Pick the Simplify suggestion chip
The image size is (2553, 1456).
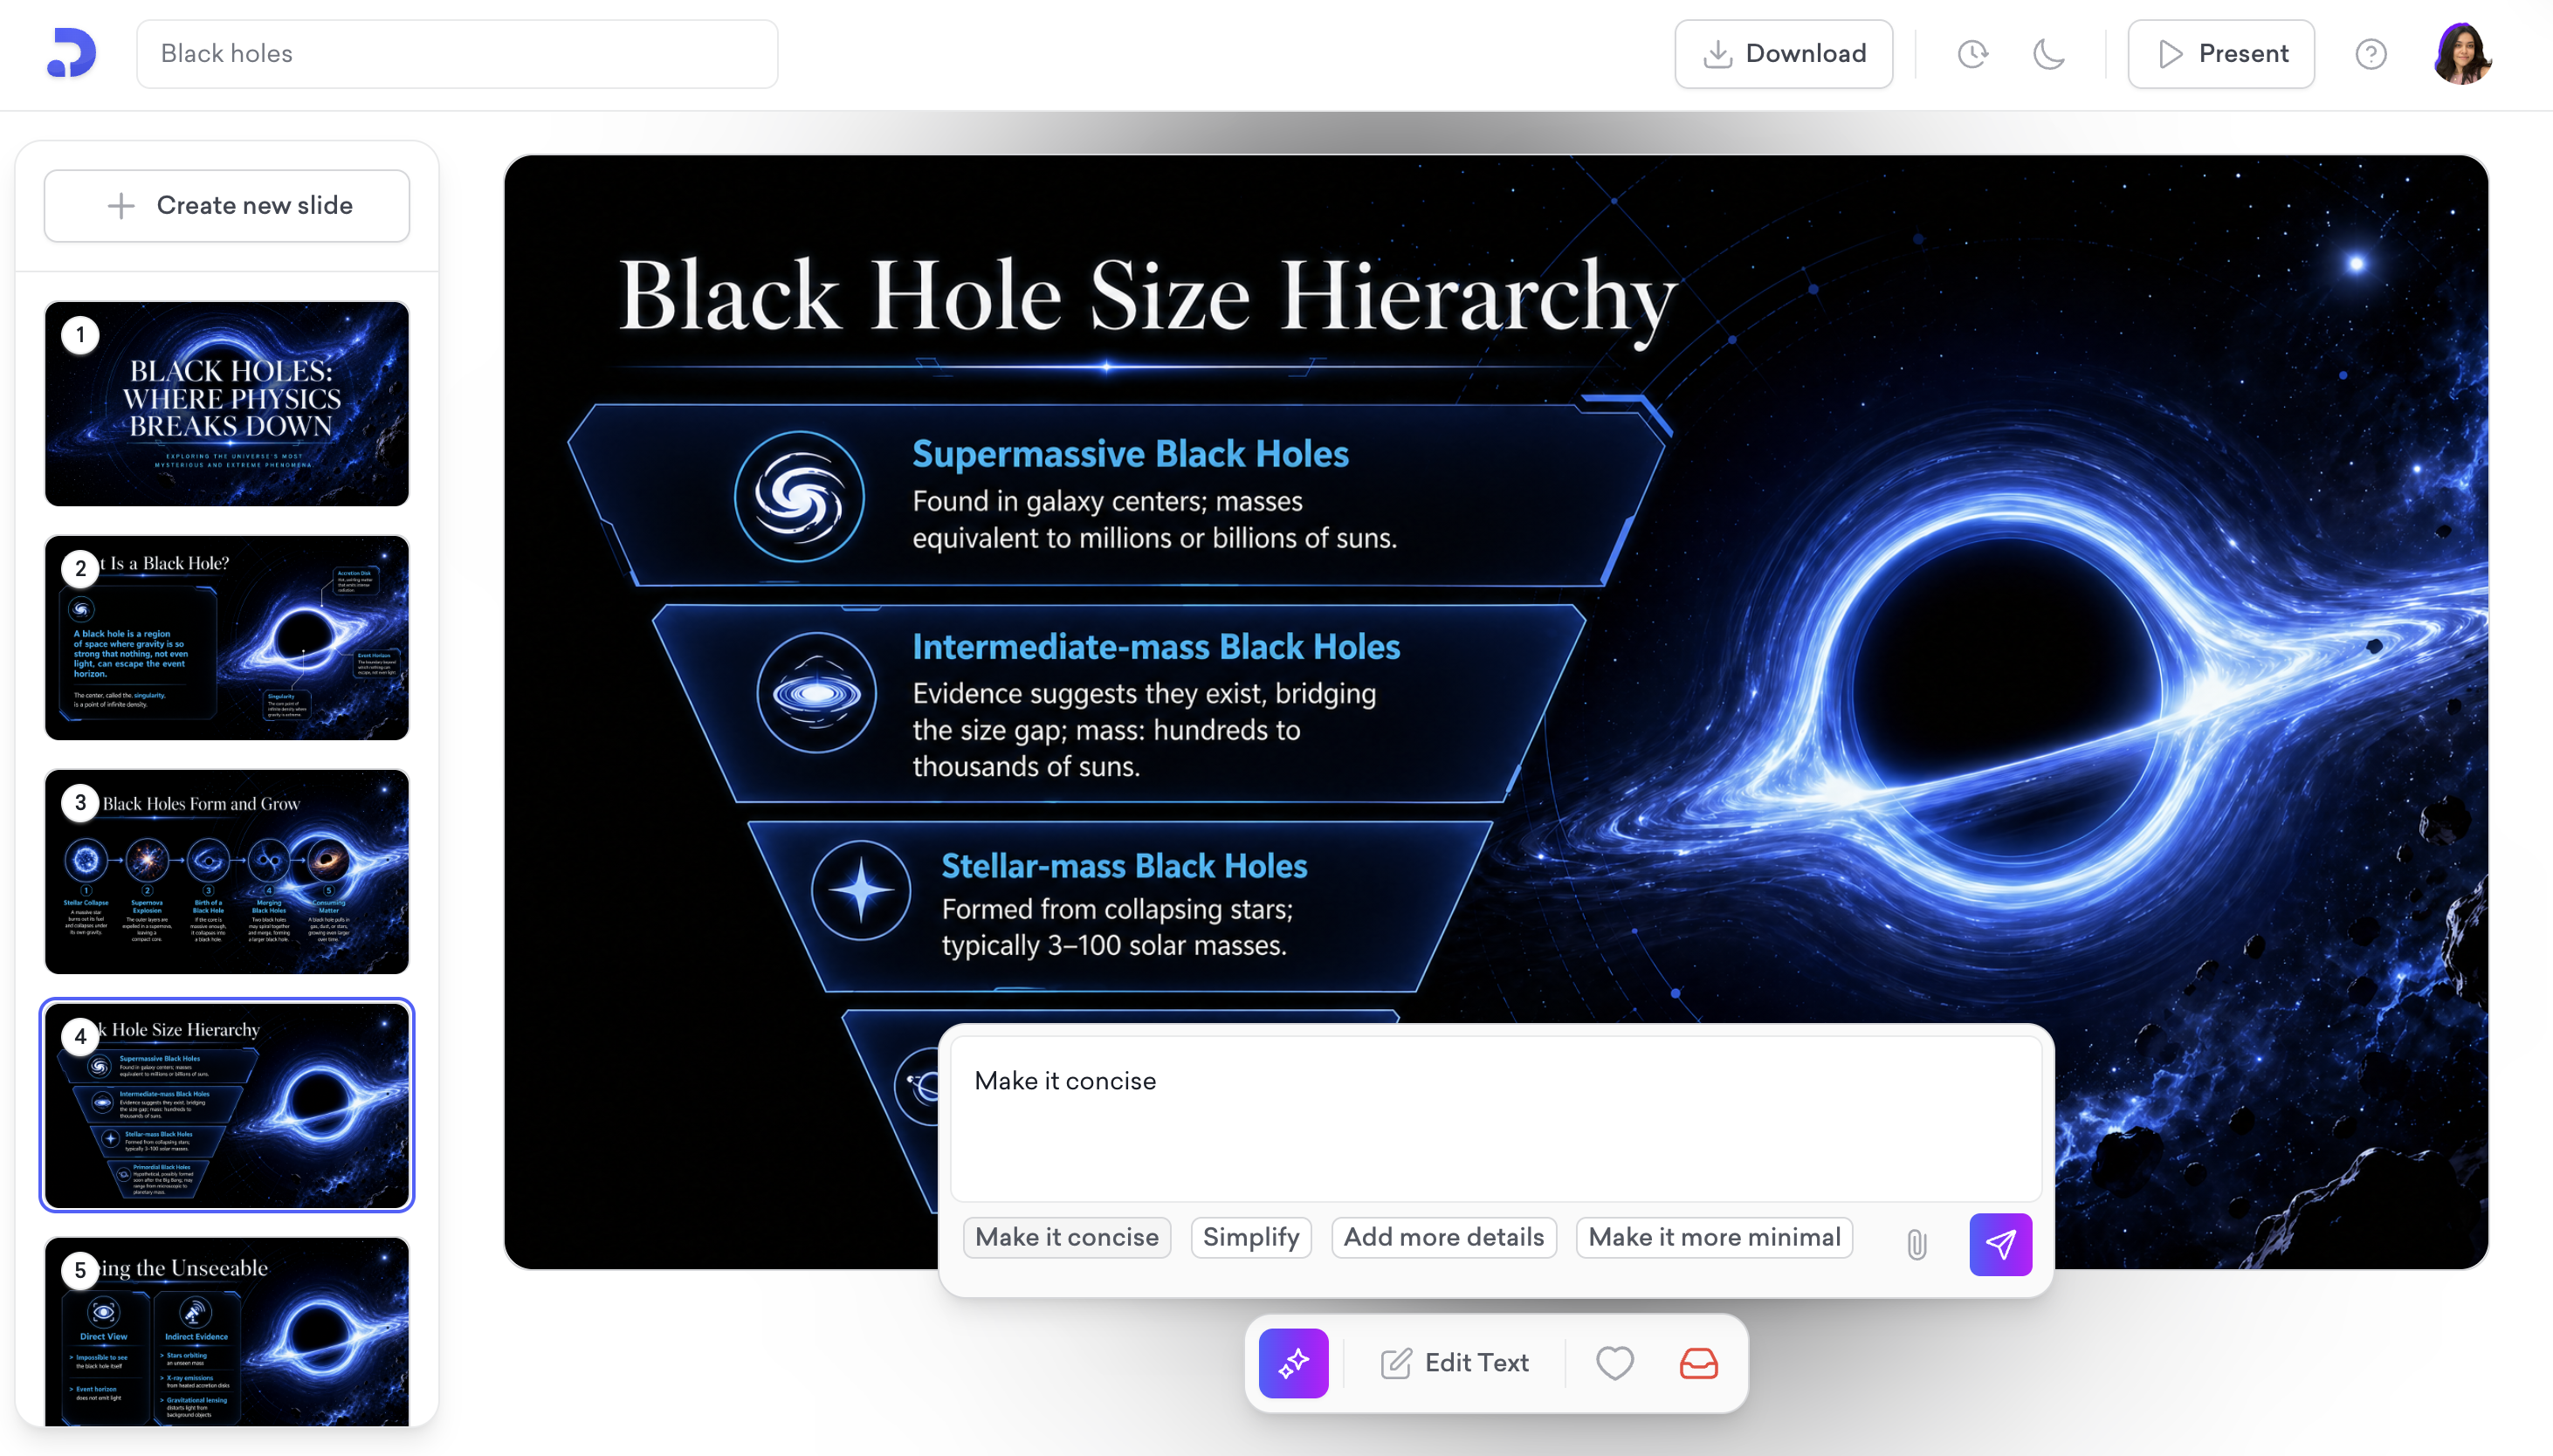pos(1250,1237)
